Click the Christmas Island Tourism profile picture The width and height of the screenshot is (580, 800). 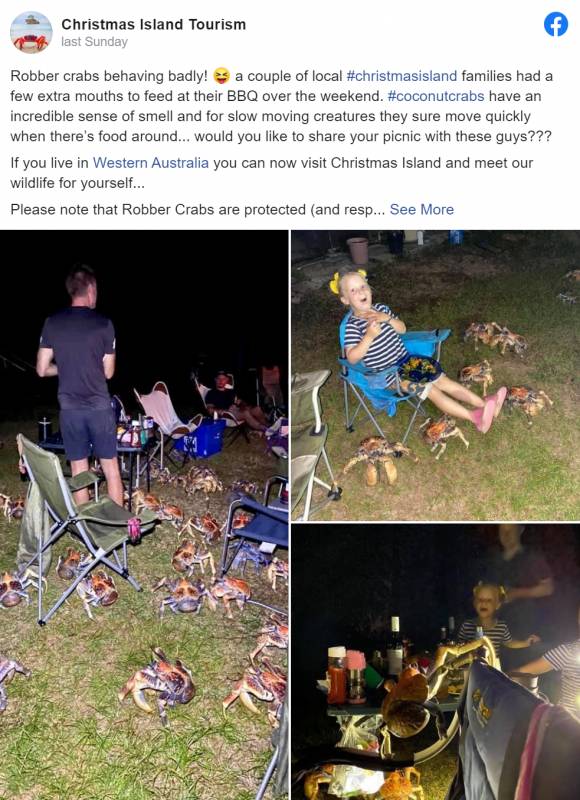tap(31, 32)
